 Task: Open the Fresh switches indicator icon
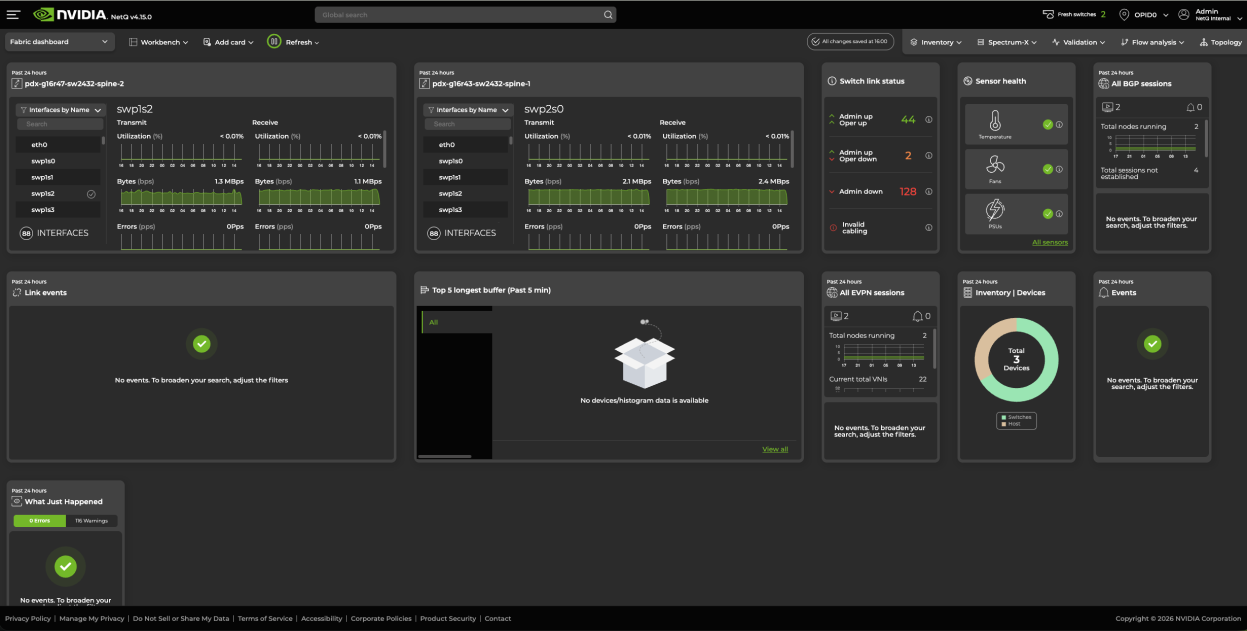click(x=1048, y=14)
